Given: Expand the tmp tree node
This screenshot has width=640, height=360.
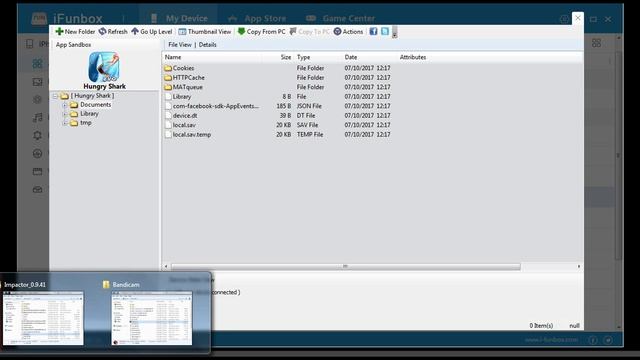Looking at the screenshot, I should coord(64,123).
